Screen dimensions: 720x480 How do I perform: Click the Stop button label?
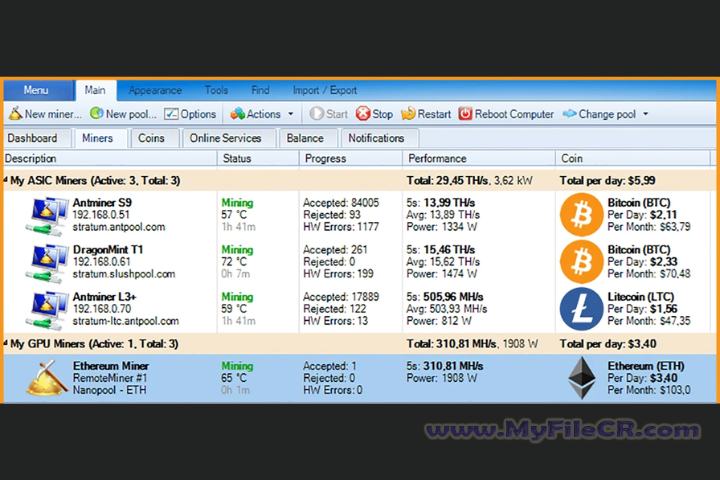[382, 114]
